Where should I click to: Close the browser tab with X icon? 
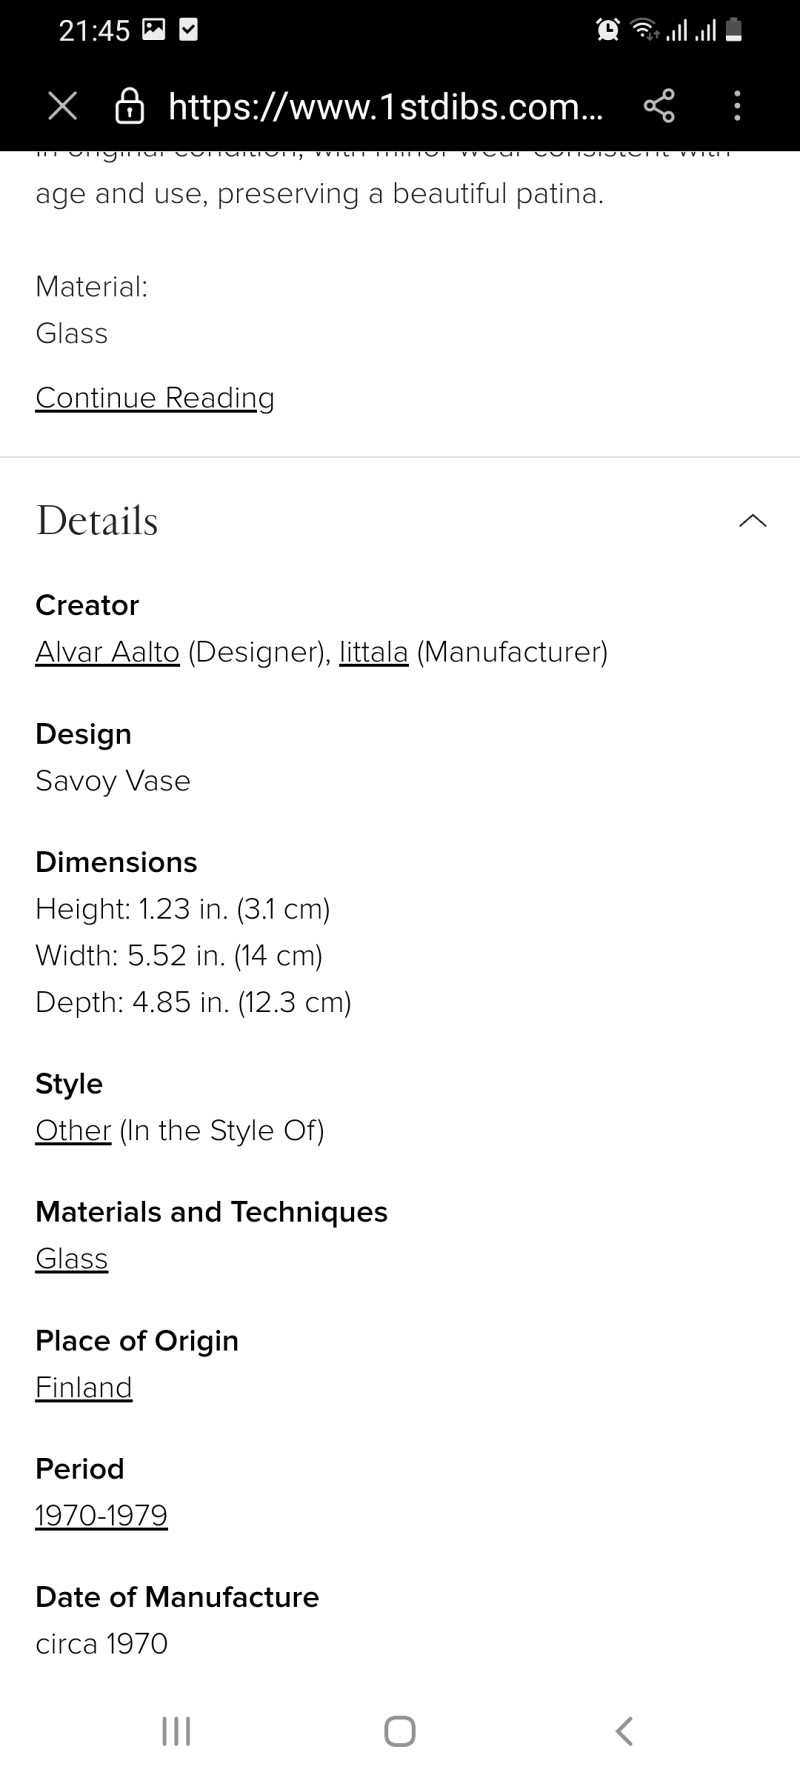click(x=62, y=106)
